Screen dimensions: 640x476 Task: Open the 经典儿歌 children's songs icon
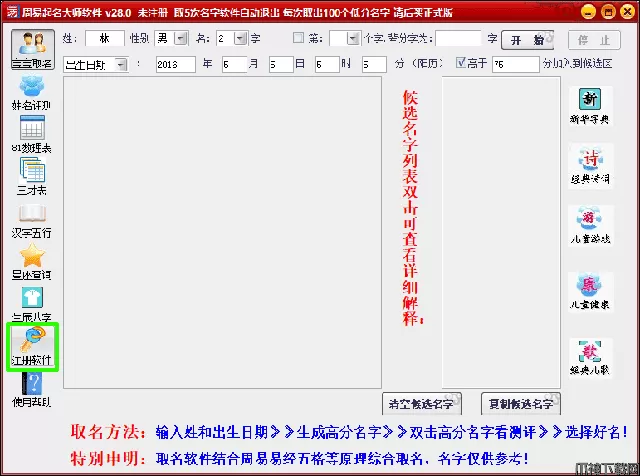[x=590, y=358]
